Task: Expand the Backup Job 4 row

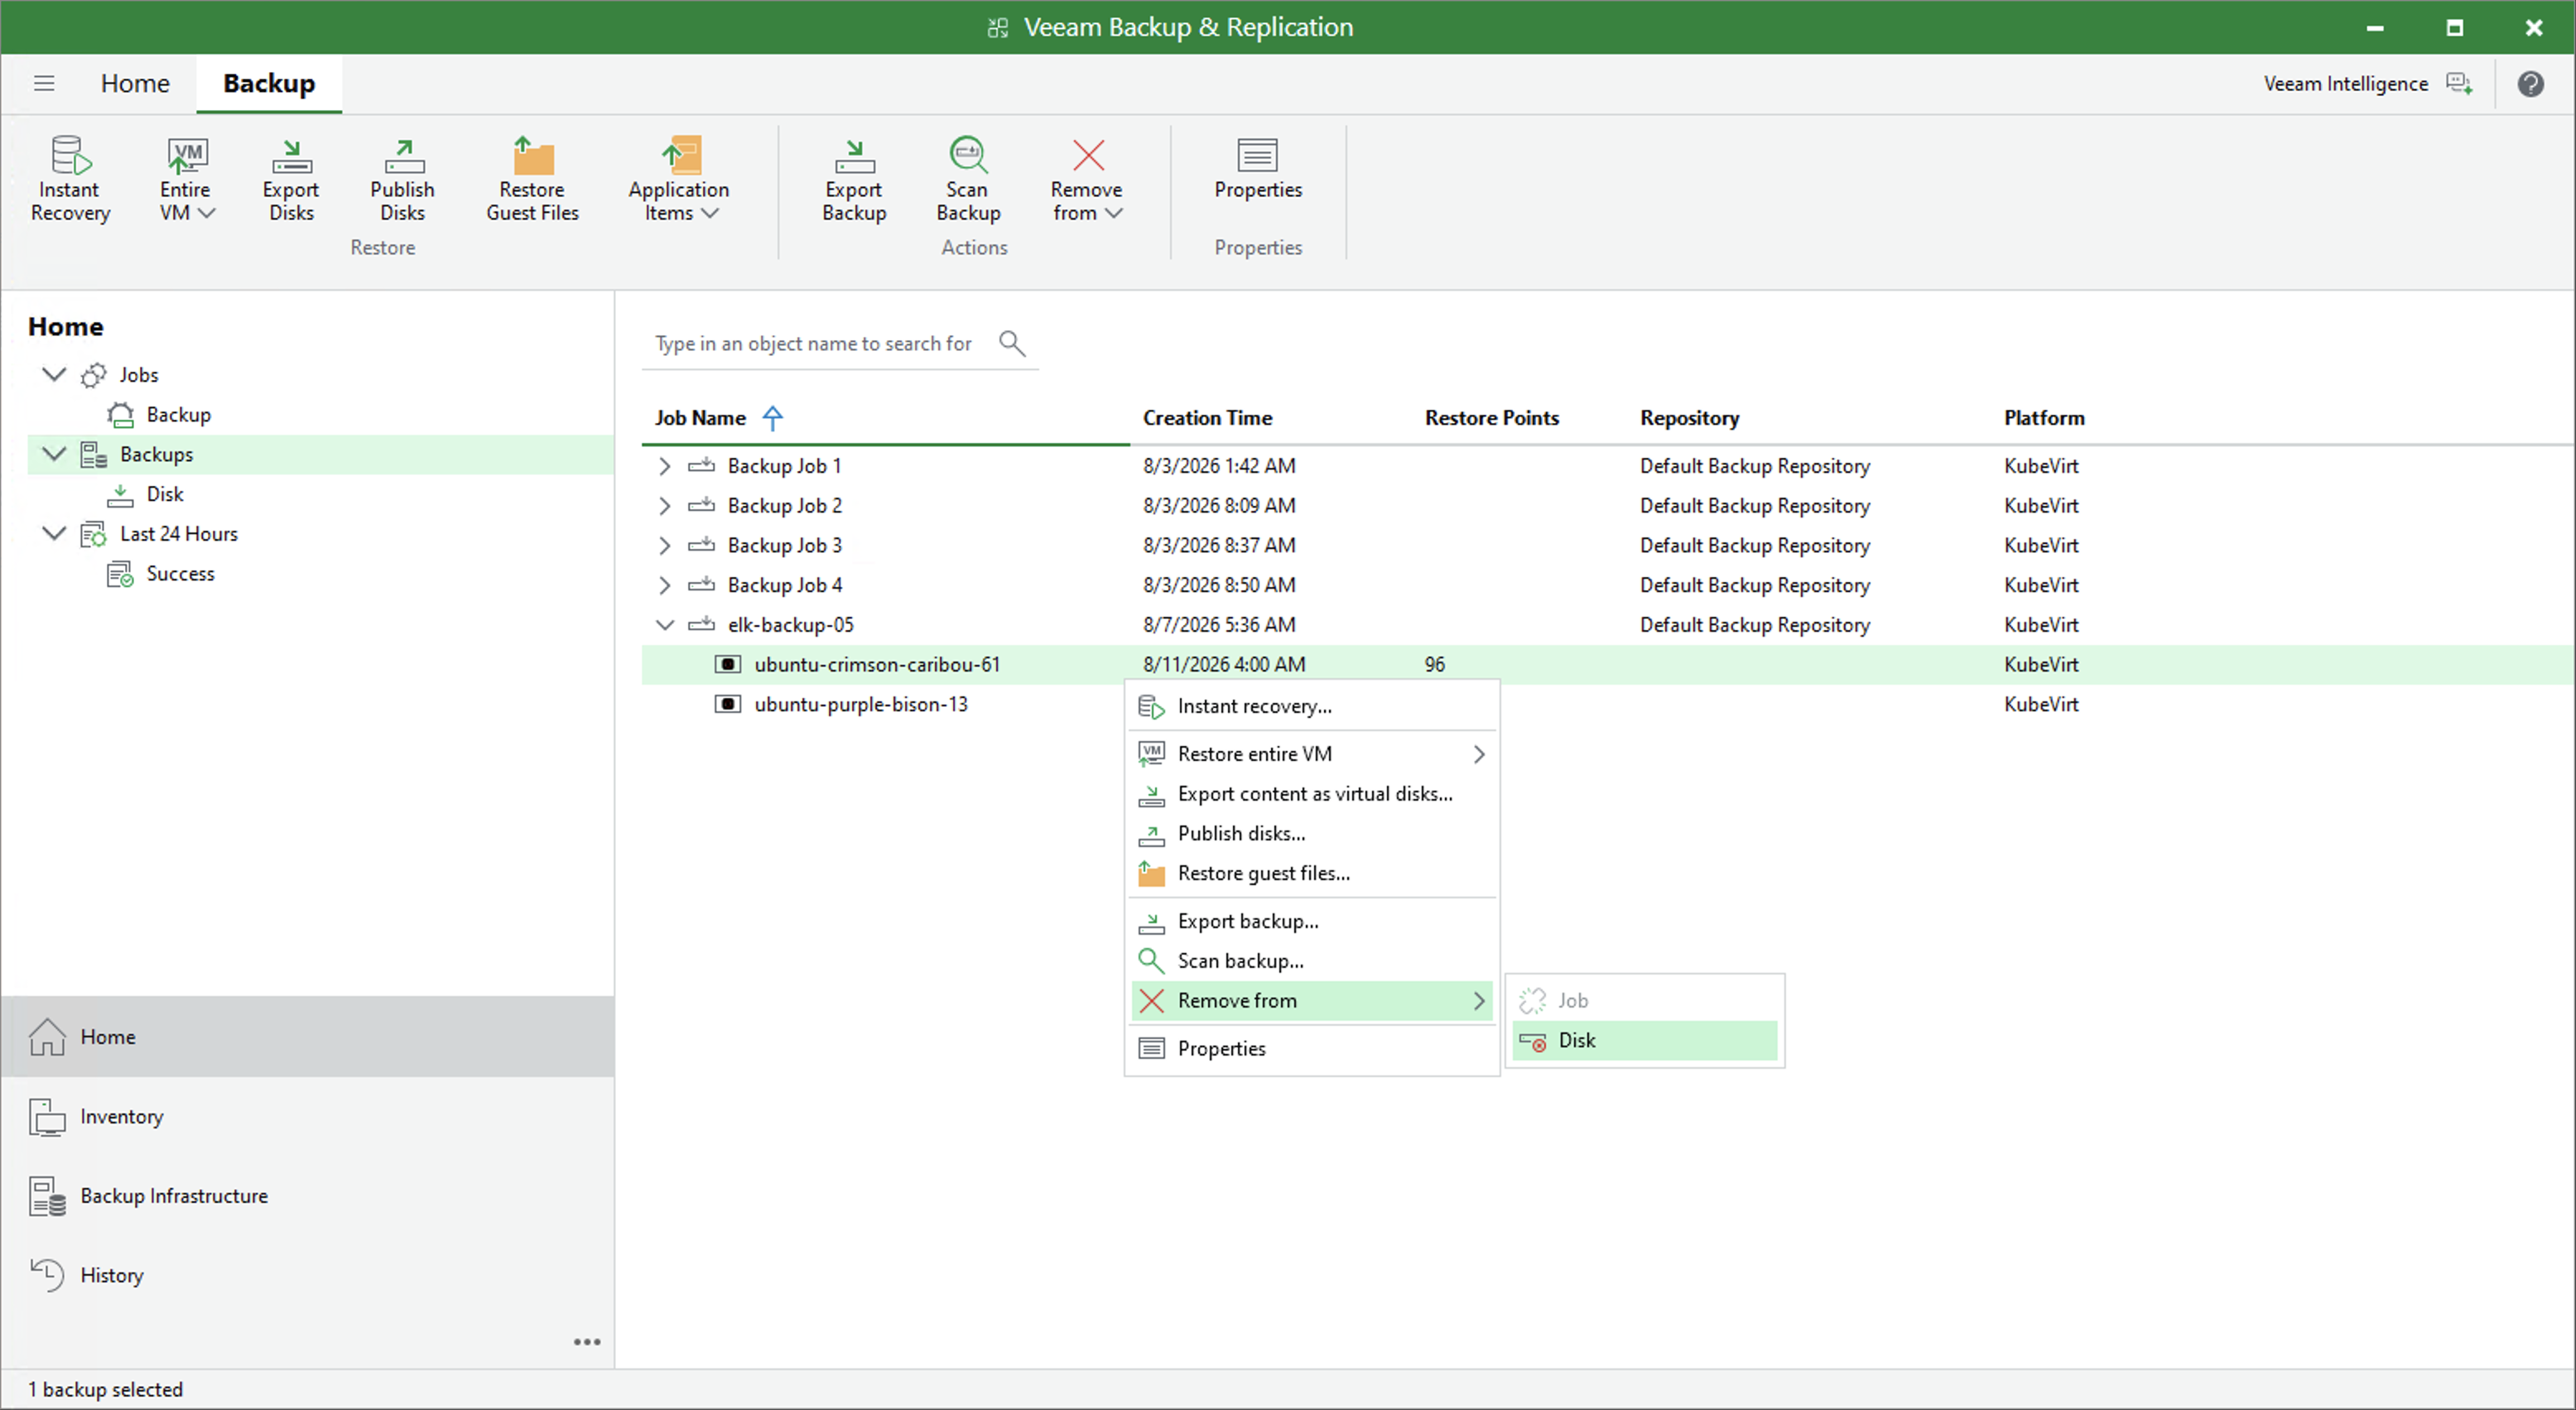Action: pos(665,585)
